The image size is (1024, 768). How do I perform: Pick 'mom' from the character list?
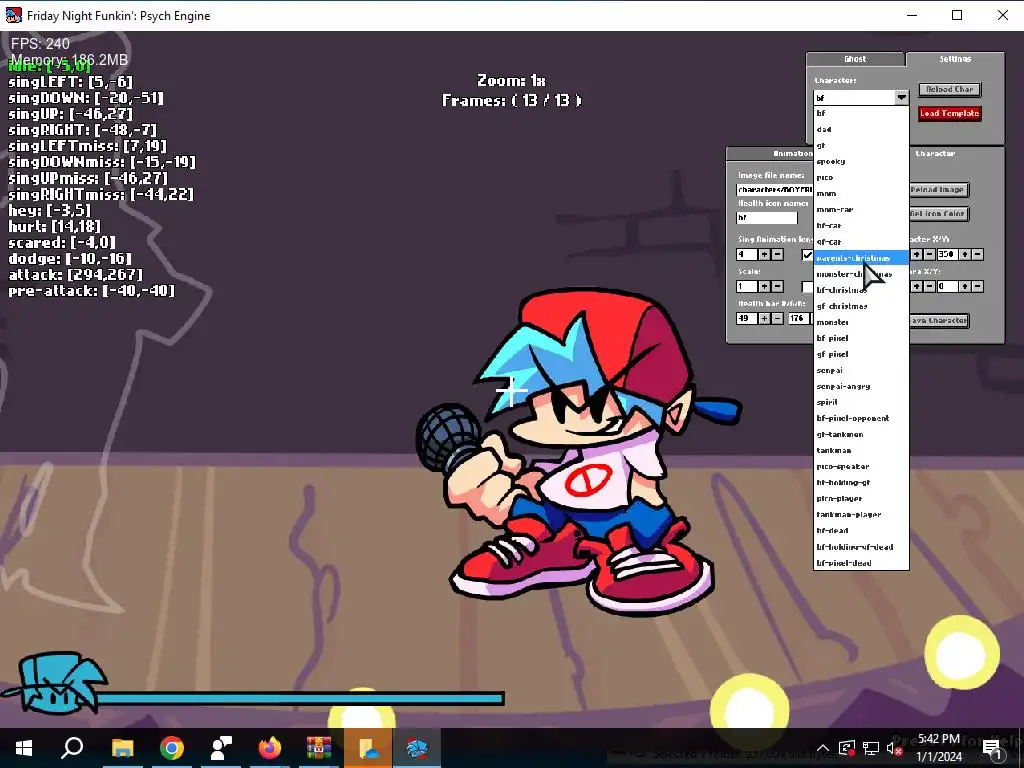pos(861,193)
